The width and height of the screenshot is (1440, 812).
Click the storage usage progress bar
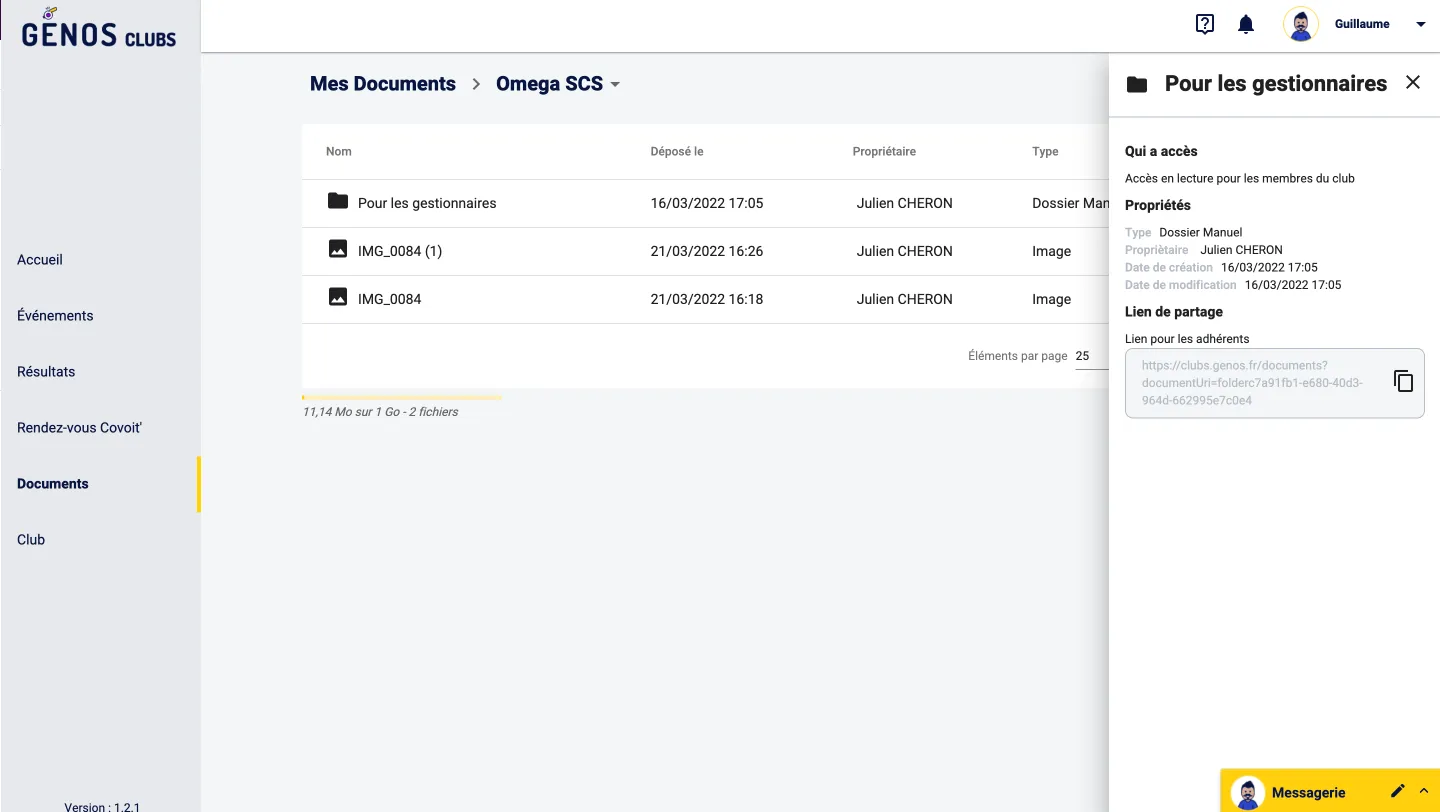(401, 398)
